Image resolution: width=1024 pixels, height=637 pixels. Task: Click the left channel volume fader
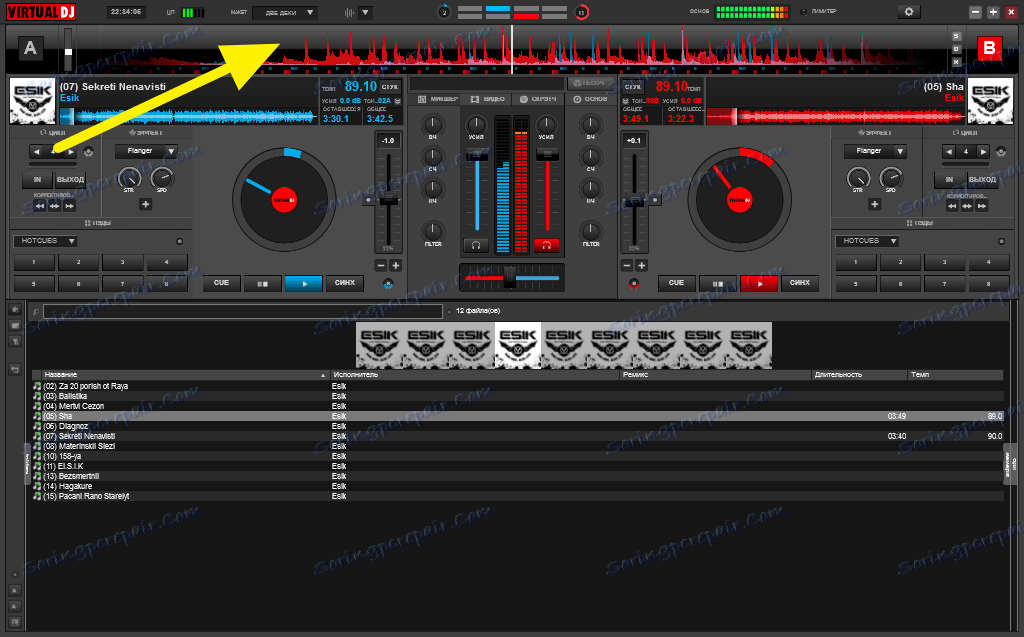(477, 154)
